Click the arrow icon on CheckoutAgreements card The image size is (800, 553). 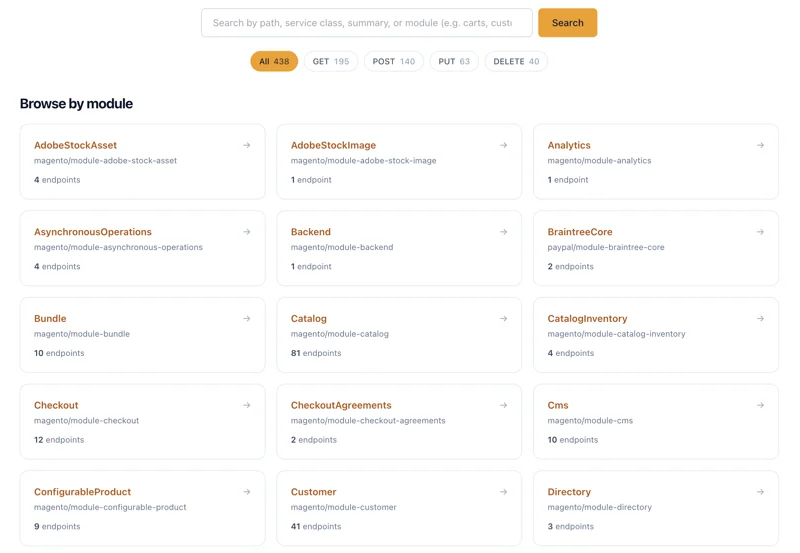[503, 406]
